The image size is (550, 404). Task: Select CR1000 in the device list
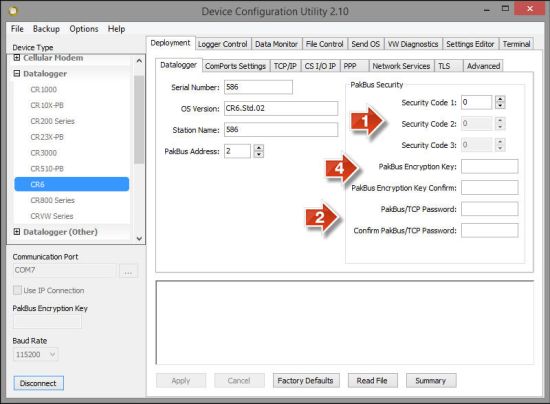(43, 89)
